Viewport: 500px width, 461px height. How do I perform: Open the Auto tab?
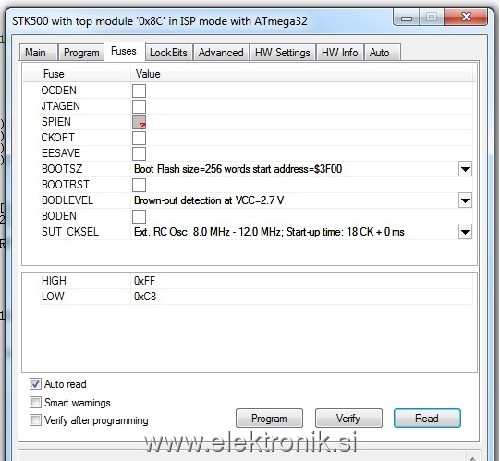382,52
